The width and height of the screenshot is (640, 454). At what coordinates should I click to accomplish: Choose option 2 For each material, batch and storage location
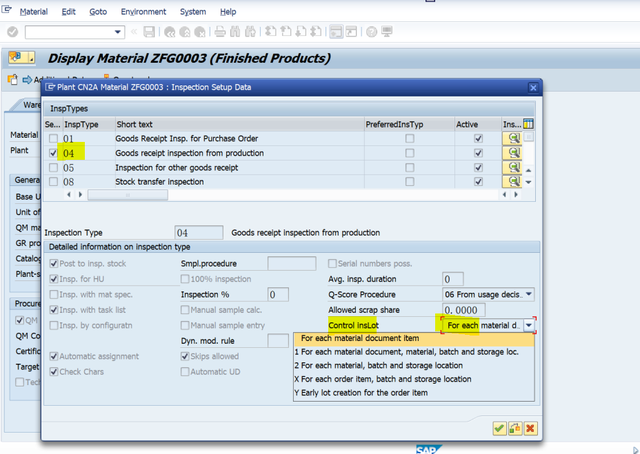tap(413, 365)
